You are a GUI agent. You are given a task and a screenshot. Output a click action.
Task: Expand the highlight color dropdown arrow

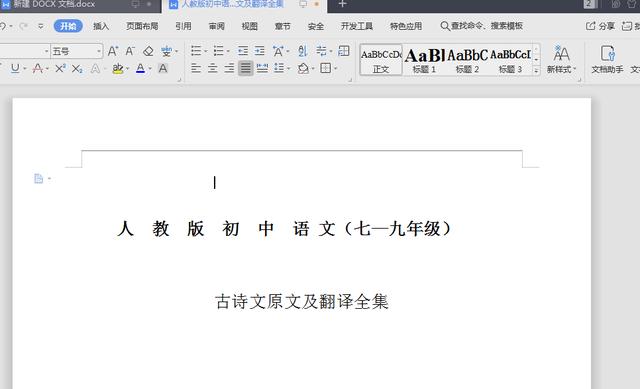coord(128,69)
